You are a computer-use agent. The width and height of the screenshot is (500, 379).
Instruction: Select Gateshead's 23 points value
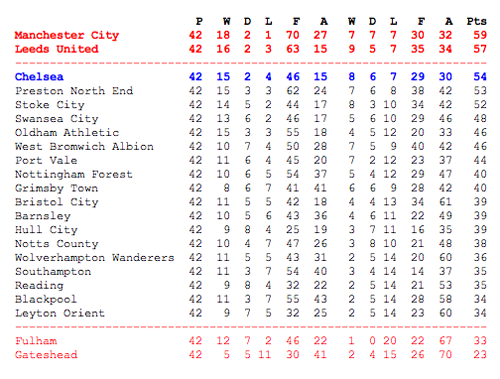[480, 355]
